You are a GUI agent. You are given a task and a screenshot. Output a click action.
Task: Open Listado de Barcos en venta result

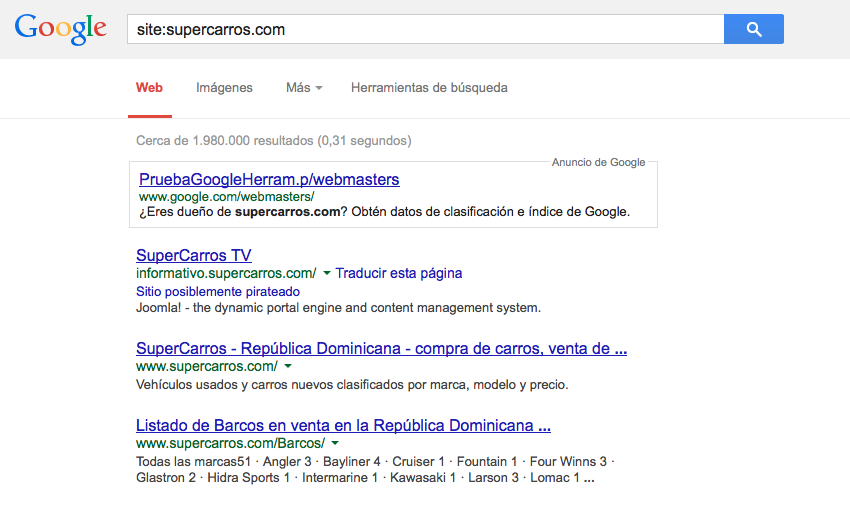[343, 425]
